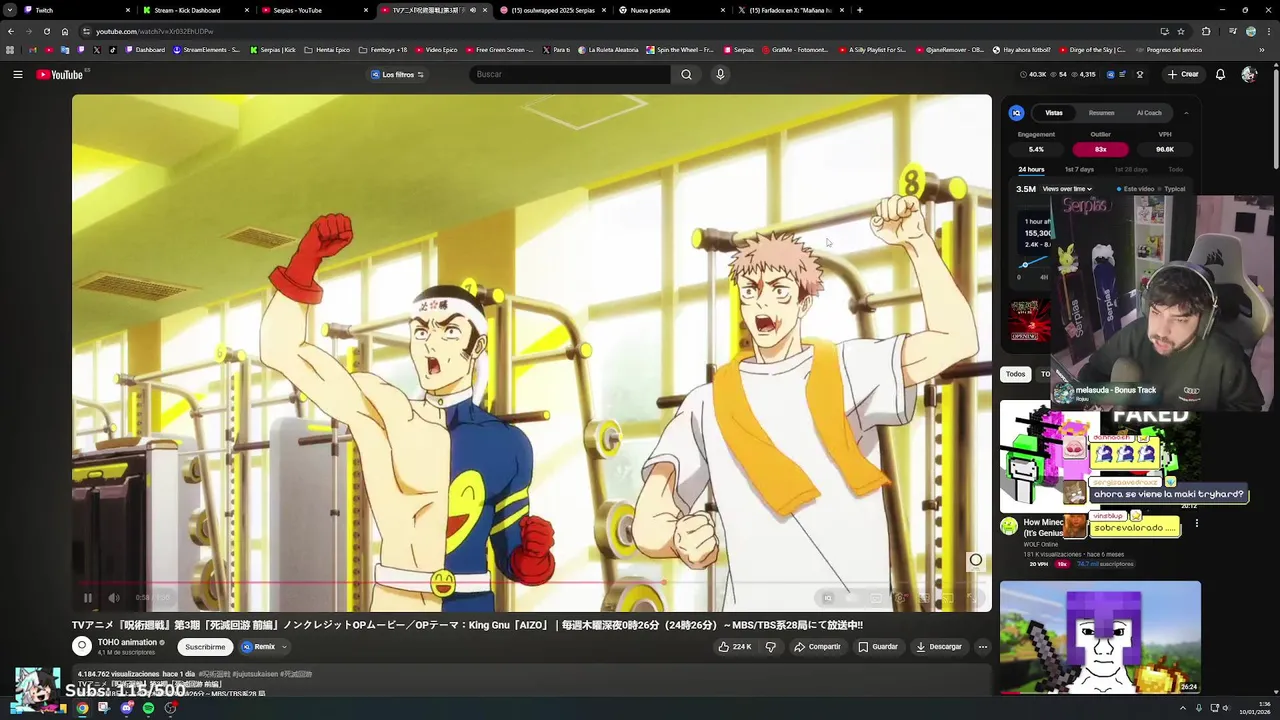Click the VidIQ logo in the stats panel

pyautogui.click(x=1016, y=113)
